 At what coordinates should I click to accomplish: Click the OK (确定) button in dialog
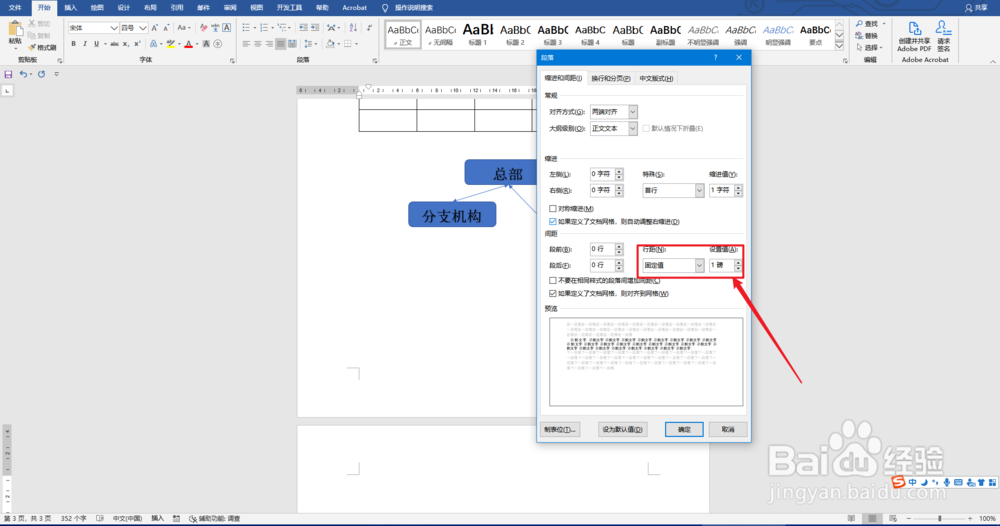684,430
